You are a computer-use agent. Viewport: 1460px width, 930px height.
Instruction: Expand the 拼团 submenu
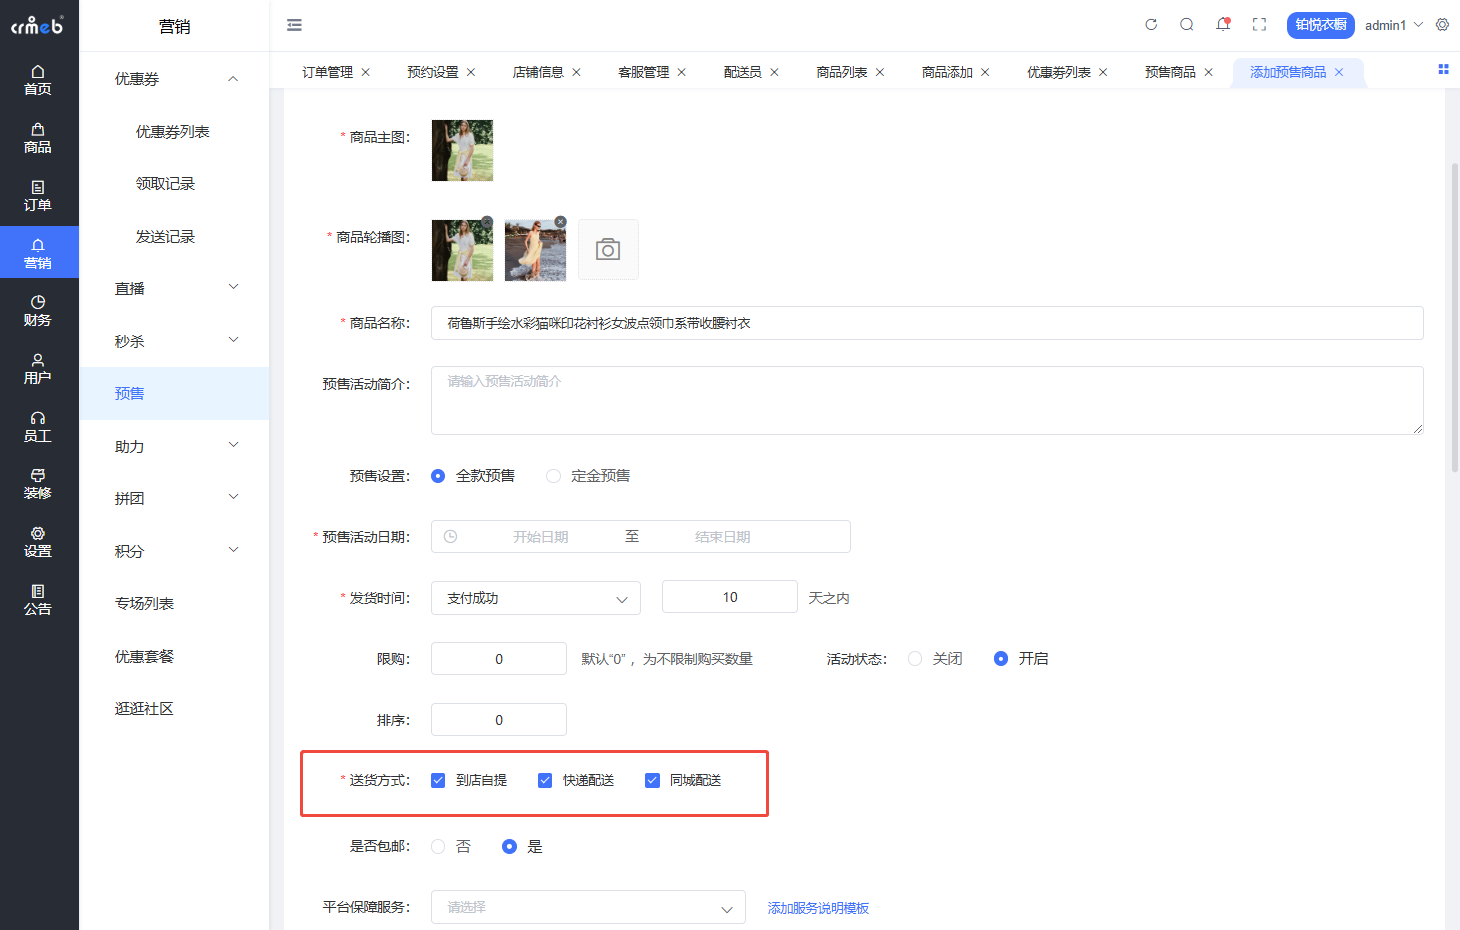click(233, 498)
